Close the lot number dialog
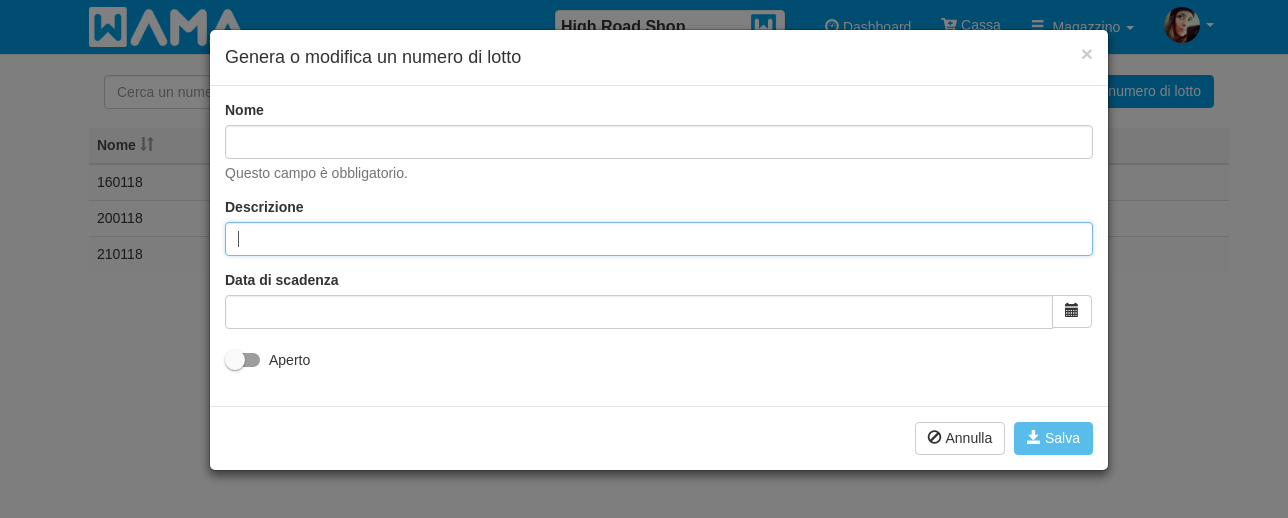The width and height of the screenshot is (1288, 518). click(1086, 54)
